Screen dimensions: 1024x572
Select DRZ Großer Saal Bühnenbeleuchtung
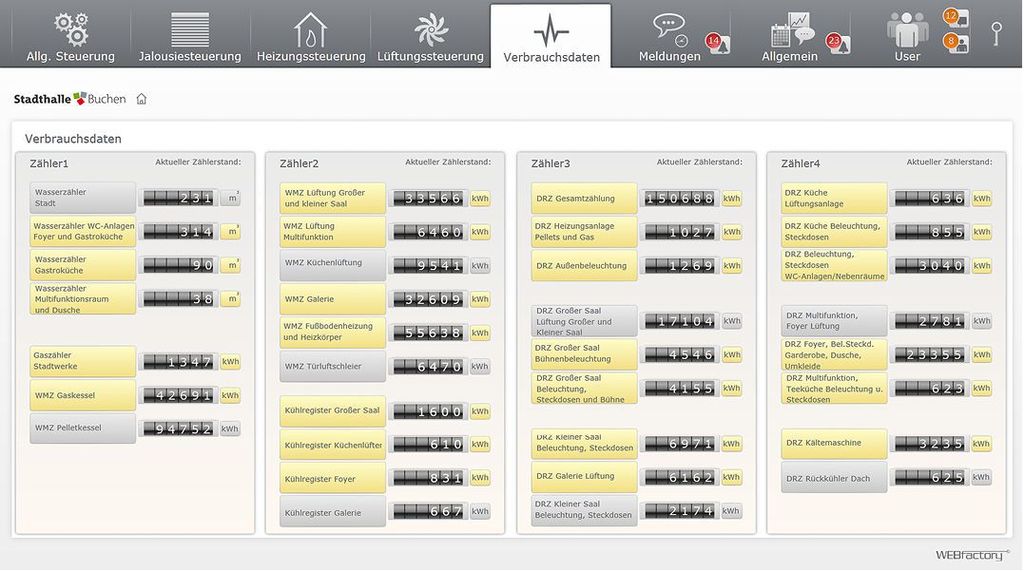coord(584,354)
